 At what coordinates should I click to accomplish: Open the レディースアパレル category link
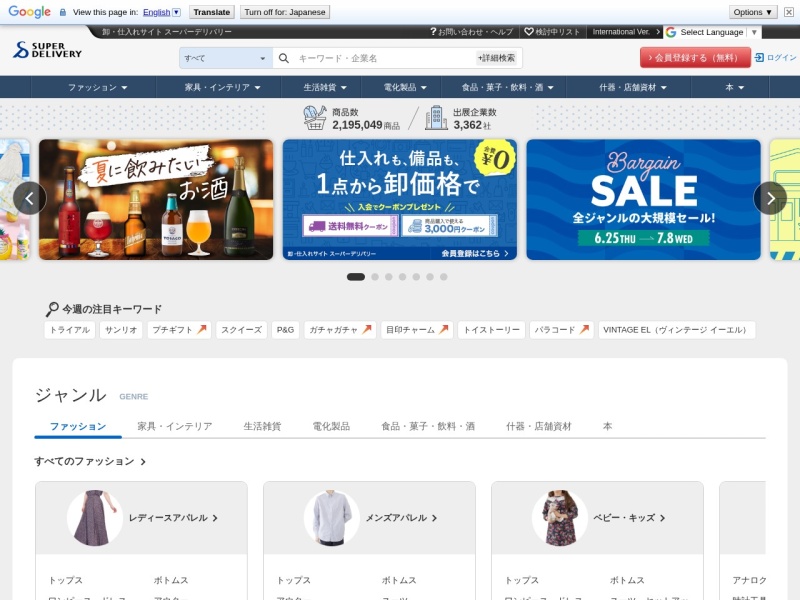tap(173, 518)
